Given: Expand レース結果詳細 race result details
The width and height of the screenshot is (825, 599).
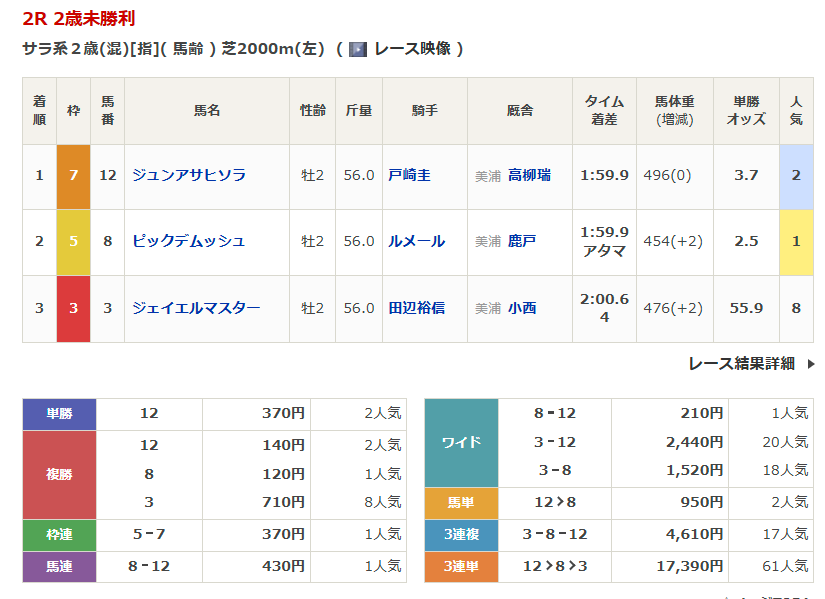Looking at the screenshot, I should [x=741, y=364].
